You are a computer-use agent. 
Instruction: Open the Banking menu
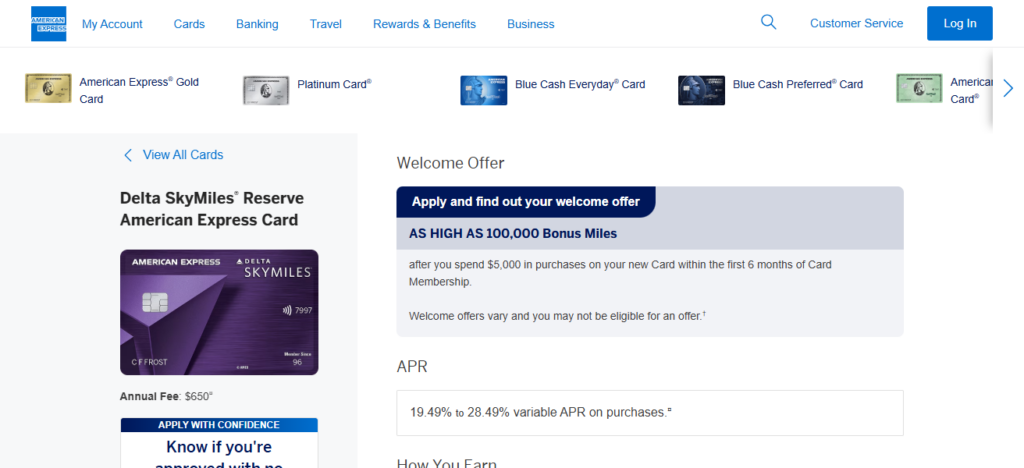coord(257,24)
